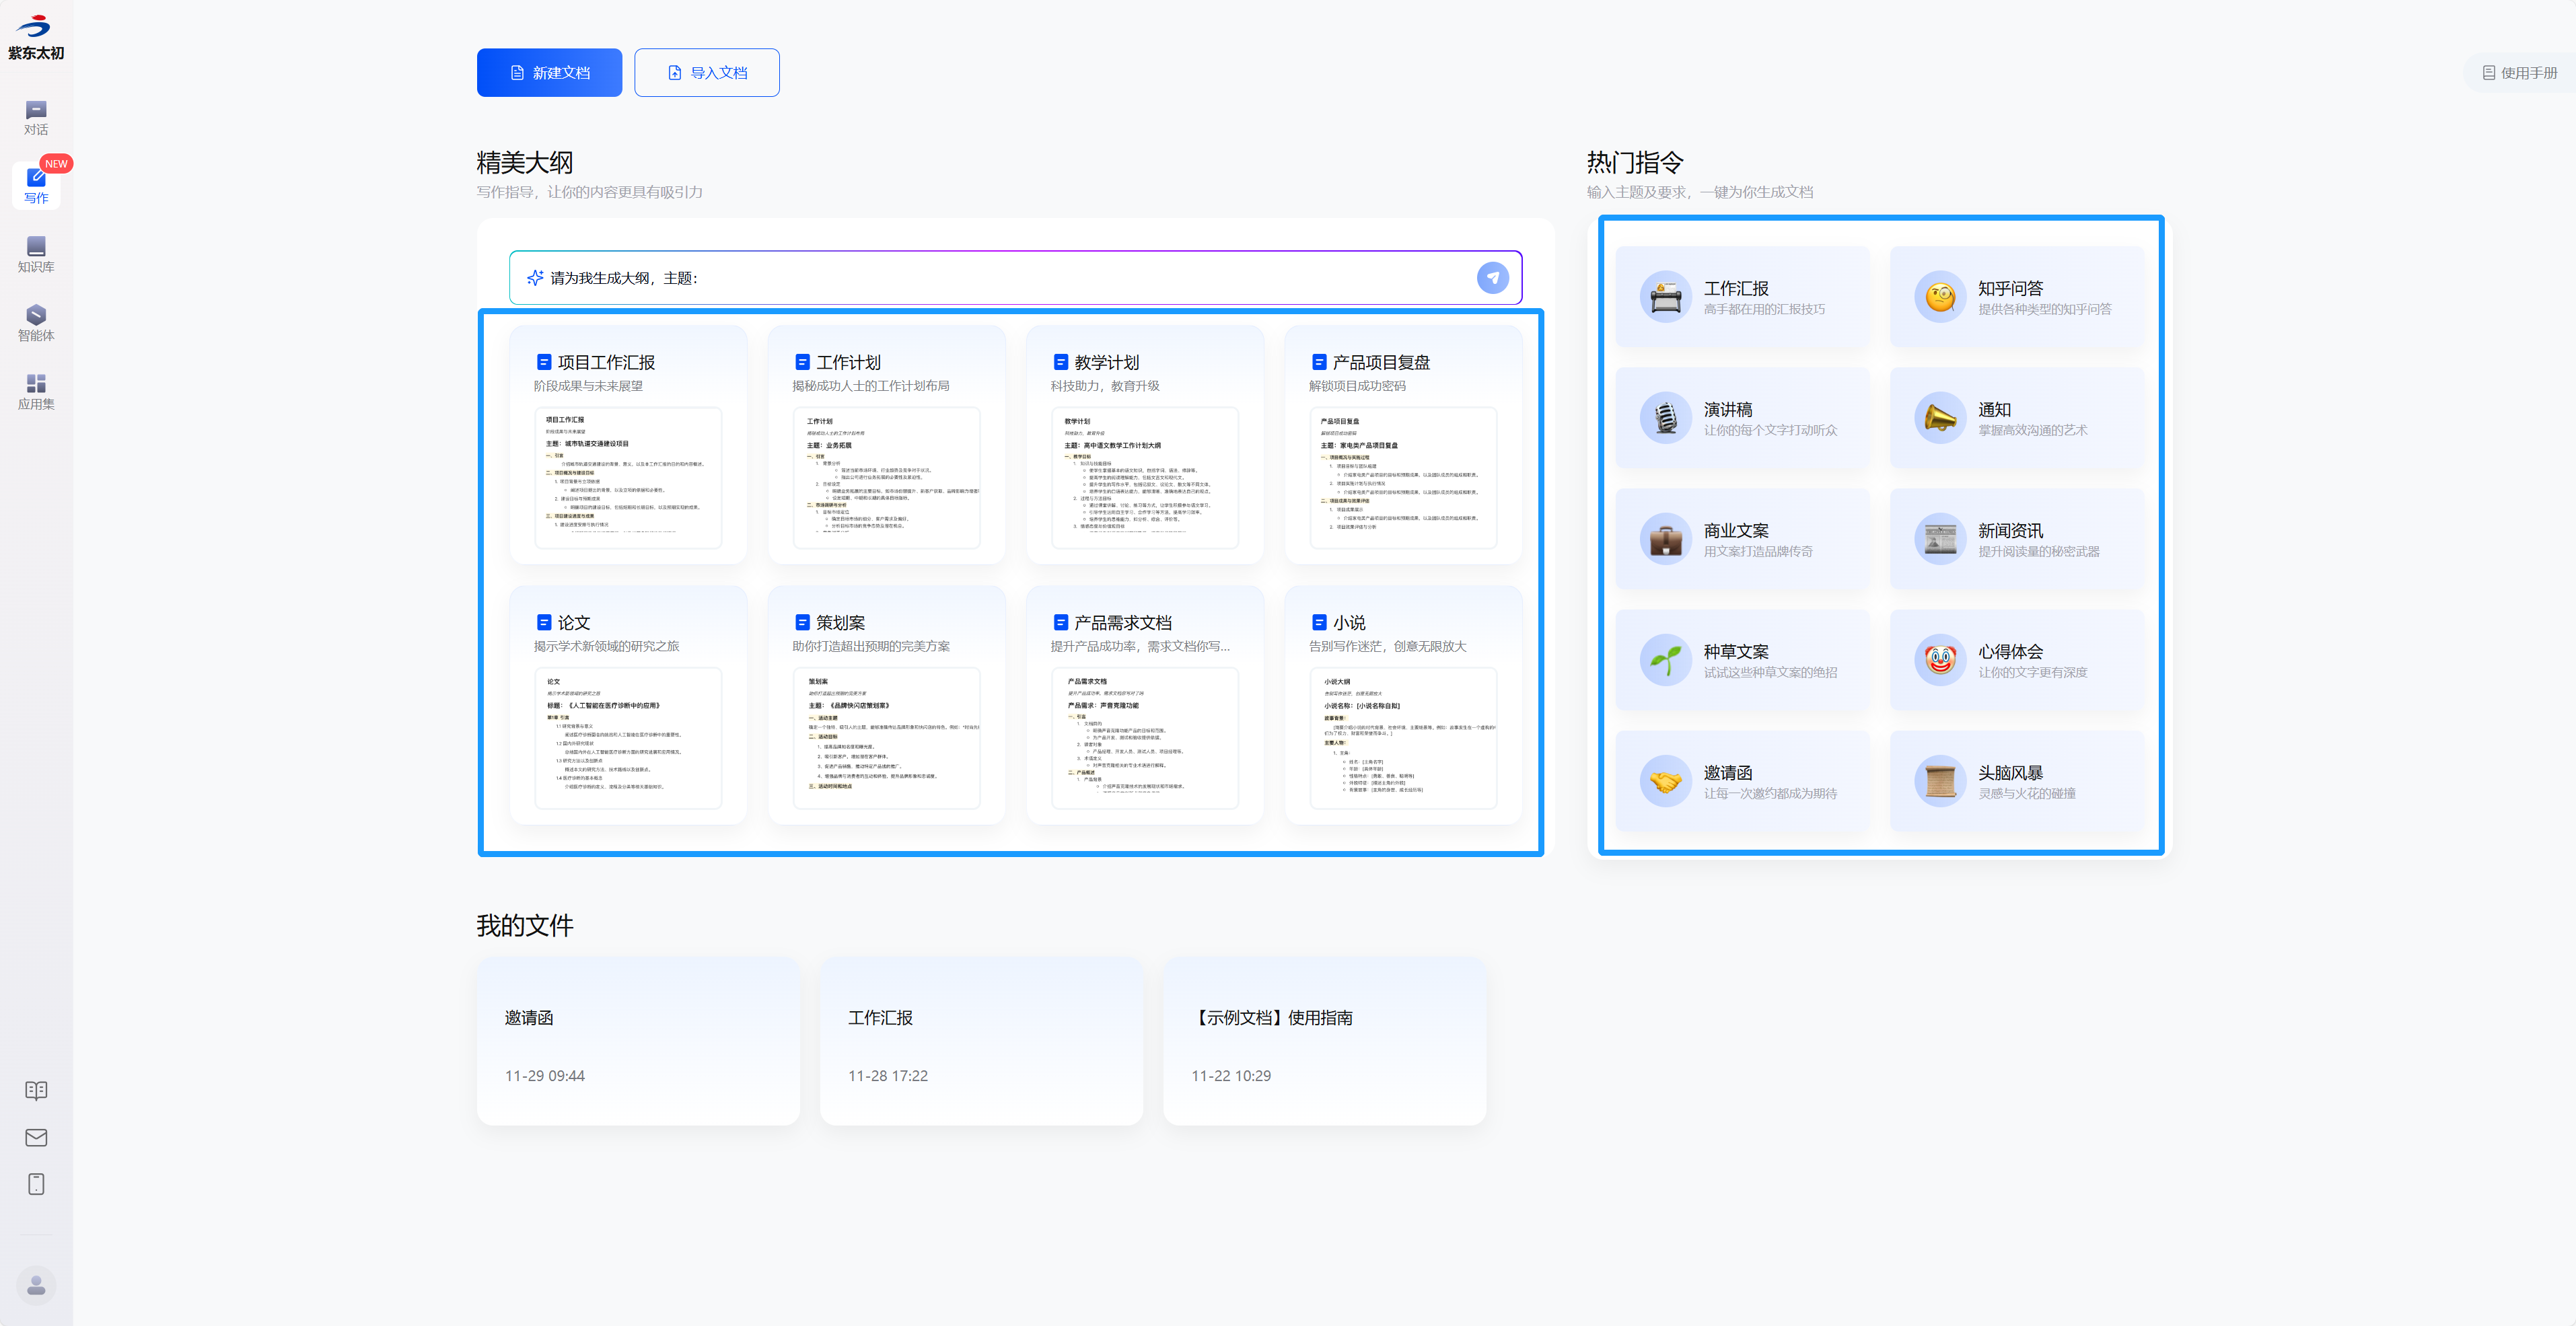Click the outline topic input field
2576x1326 pixels.
click(1000, 278)
